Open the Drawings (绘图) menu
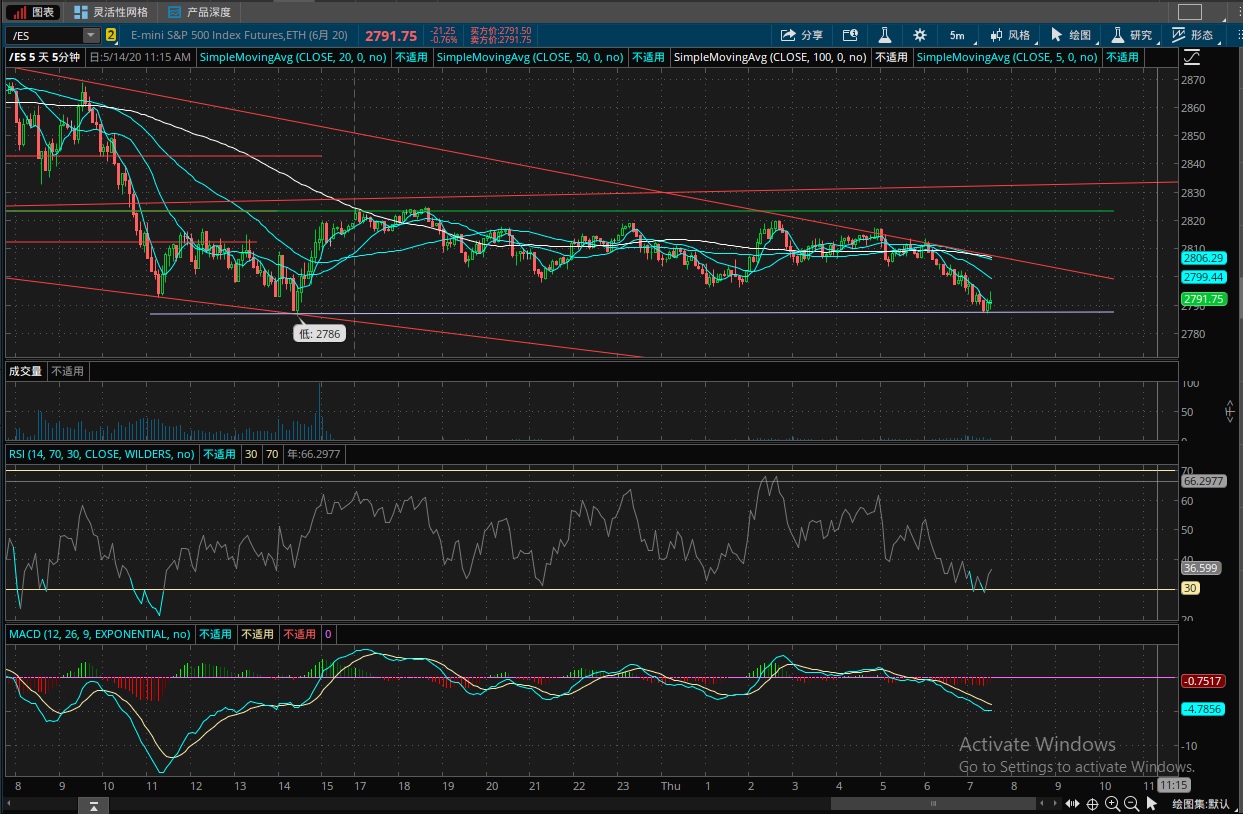This screenshot has width=1243, height=814. (1071, 35)
